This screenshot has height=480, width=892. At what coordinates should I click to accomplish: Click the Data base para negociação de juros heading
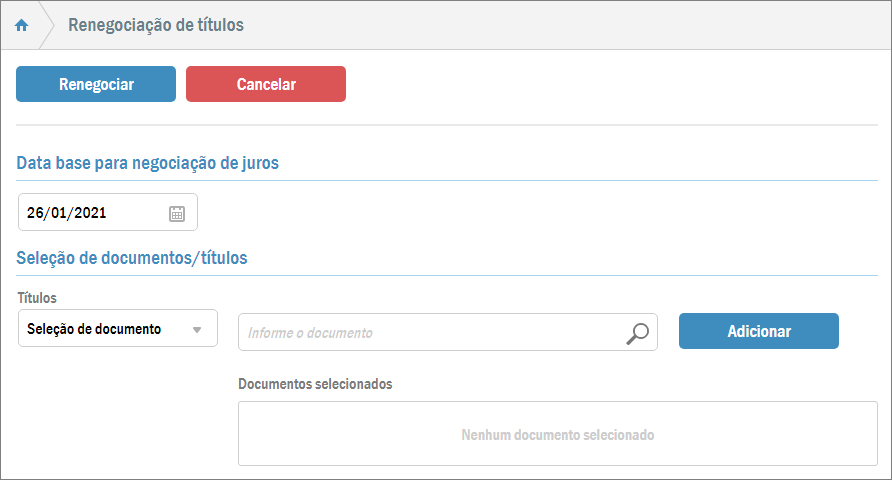(147, 163)
